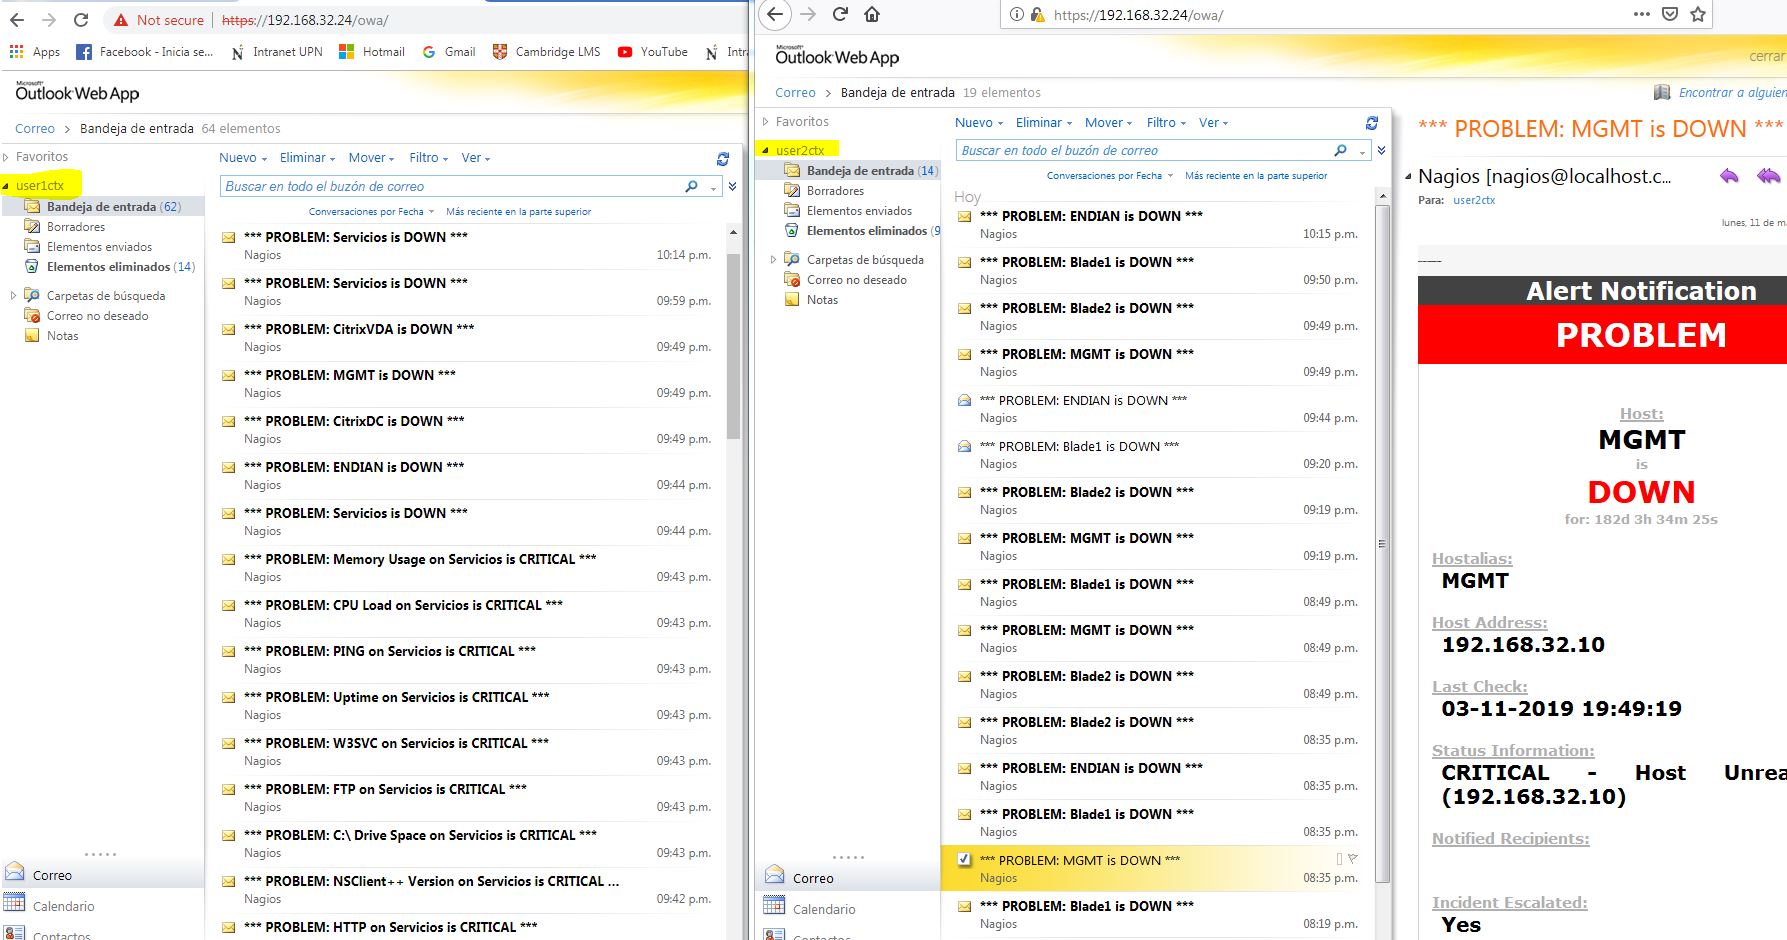
Task: Open the Firefox page actions menu (three dots)
Action: pyautogui.click(x=1641, y=14)
